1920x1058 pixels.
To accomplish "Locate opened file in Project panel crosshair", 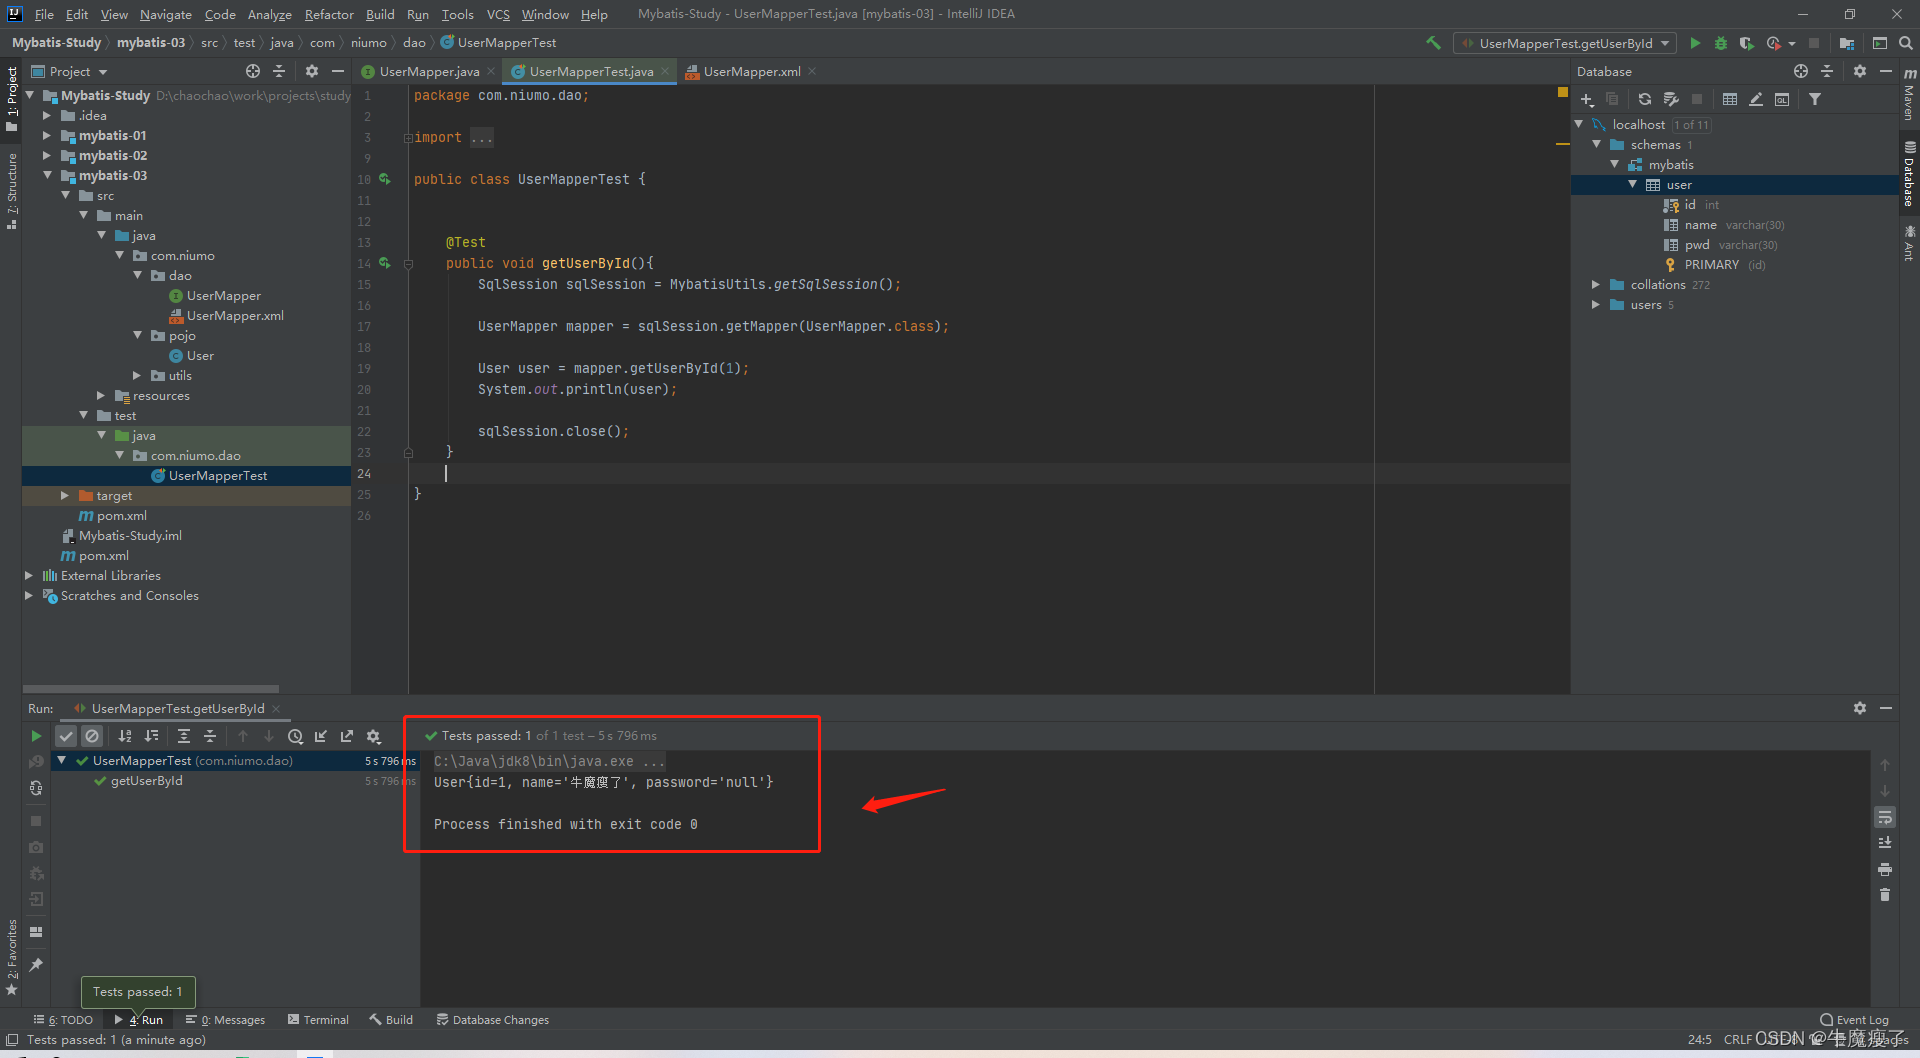I will [253, 71].
